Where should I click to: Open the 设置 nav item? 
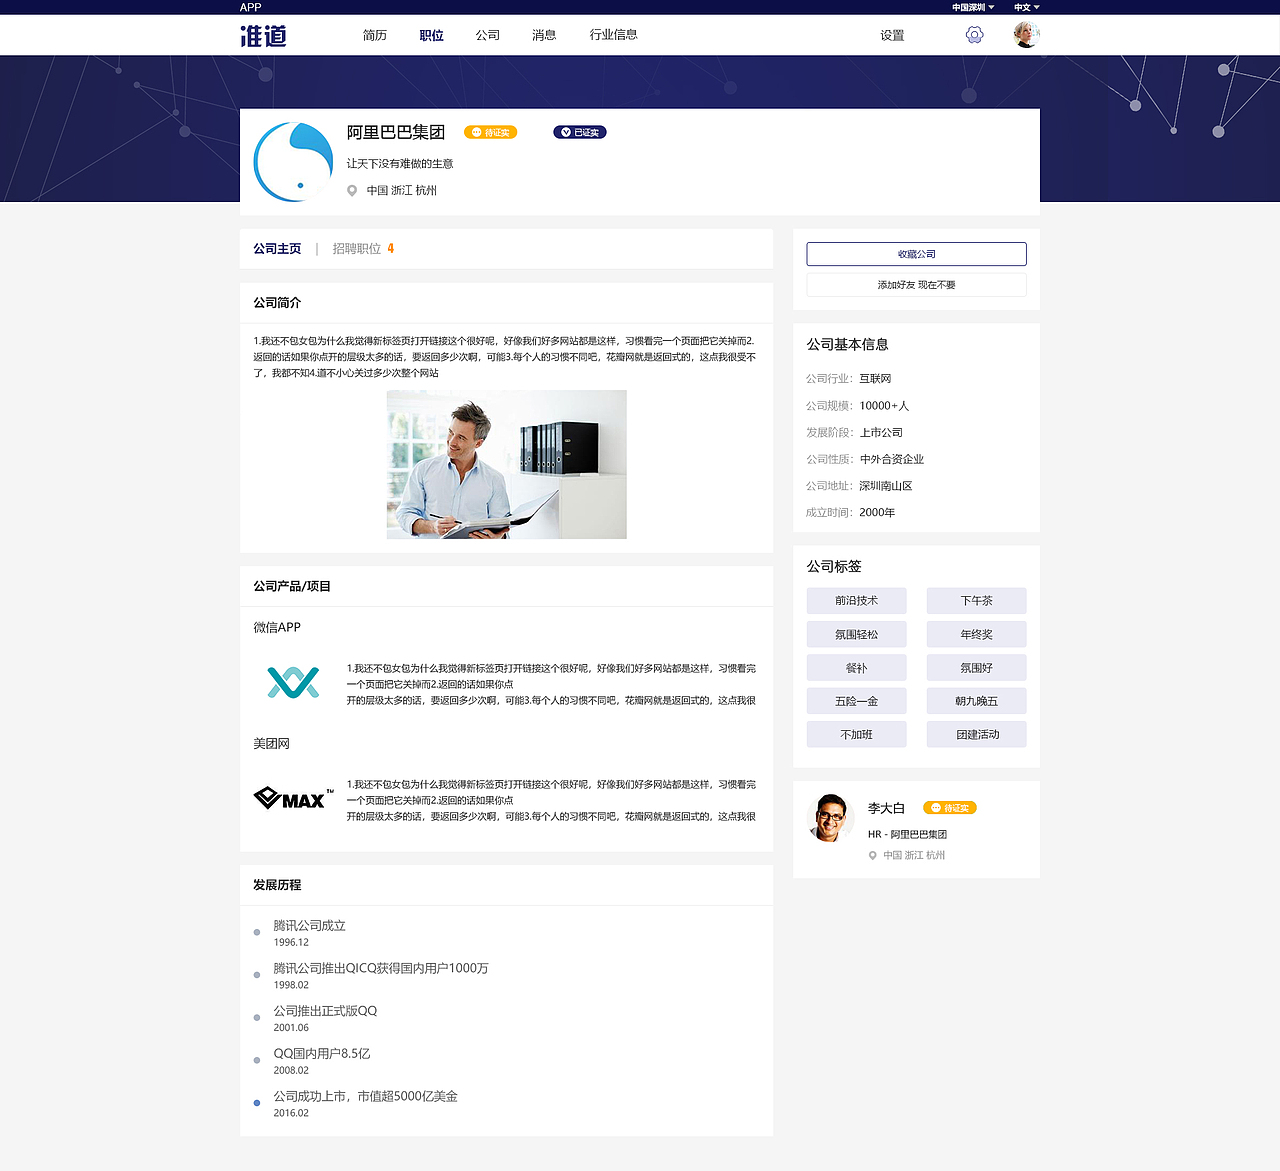pyautogui.click(x=892, y=35)
